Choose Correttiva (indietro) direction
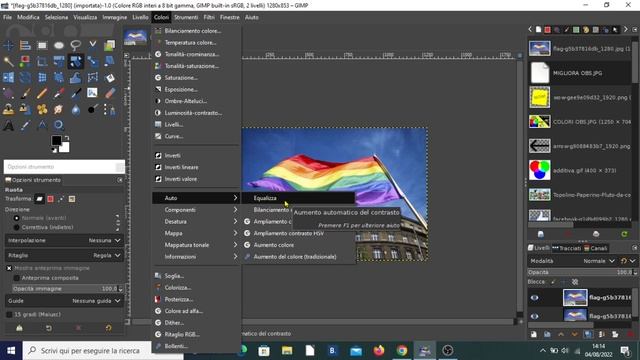The image size is (640, 360). tap(43, 227)
